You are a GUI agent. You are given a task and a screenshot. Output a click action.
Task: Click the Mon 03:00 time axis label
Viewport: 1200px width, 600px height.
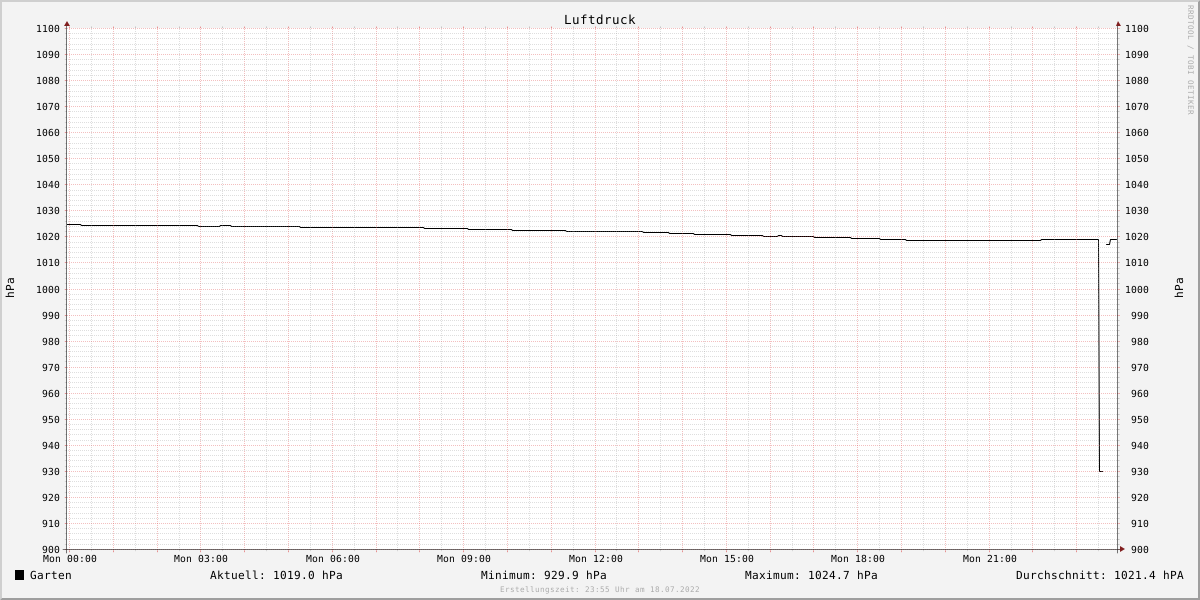201,559
